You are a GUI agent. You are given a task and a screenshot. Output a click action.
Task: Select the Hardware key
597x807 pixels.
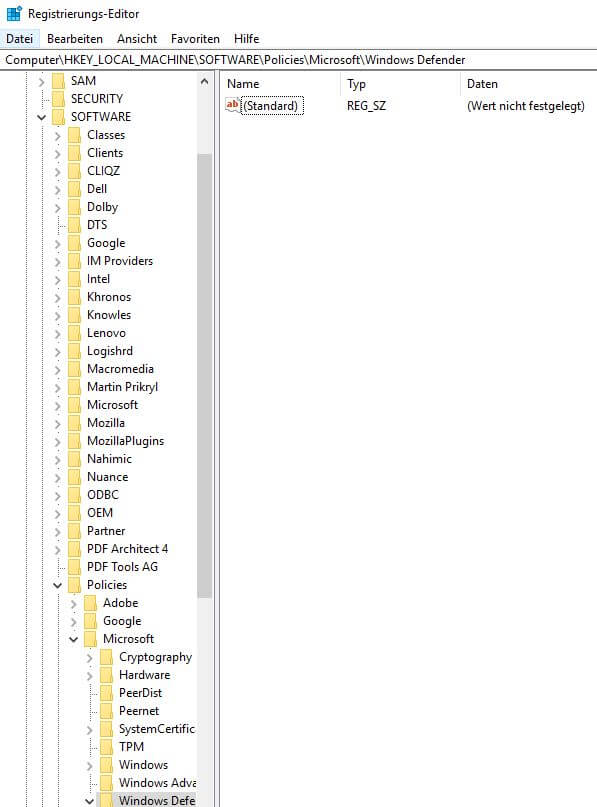point(145,675)
